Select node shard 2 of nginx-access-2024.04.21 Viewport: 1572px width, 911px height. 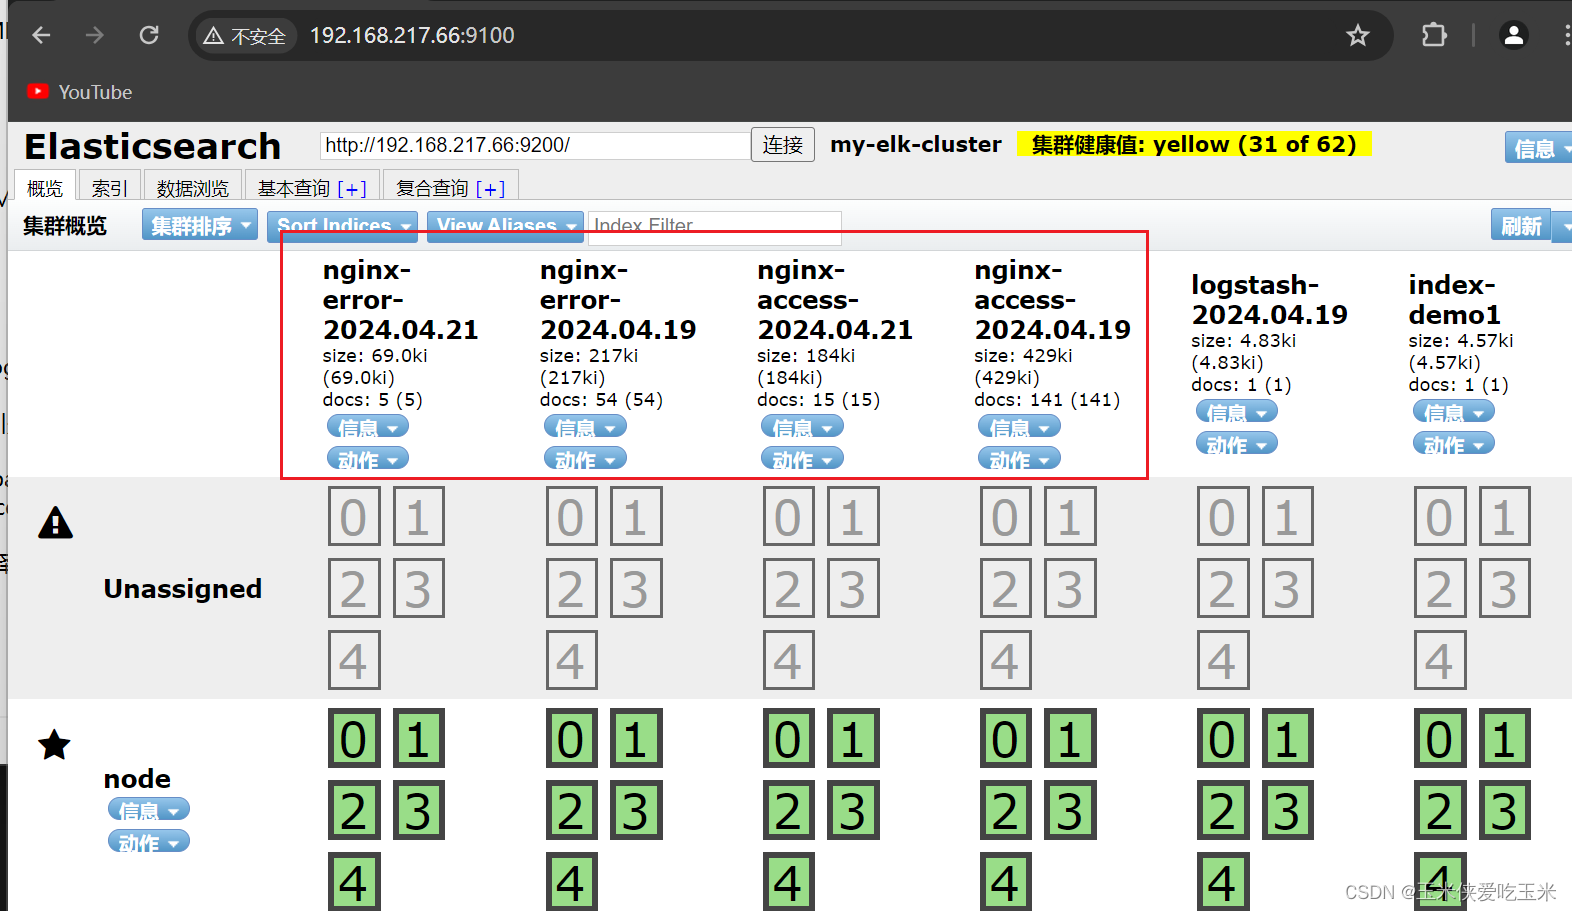(789, 810)
